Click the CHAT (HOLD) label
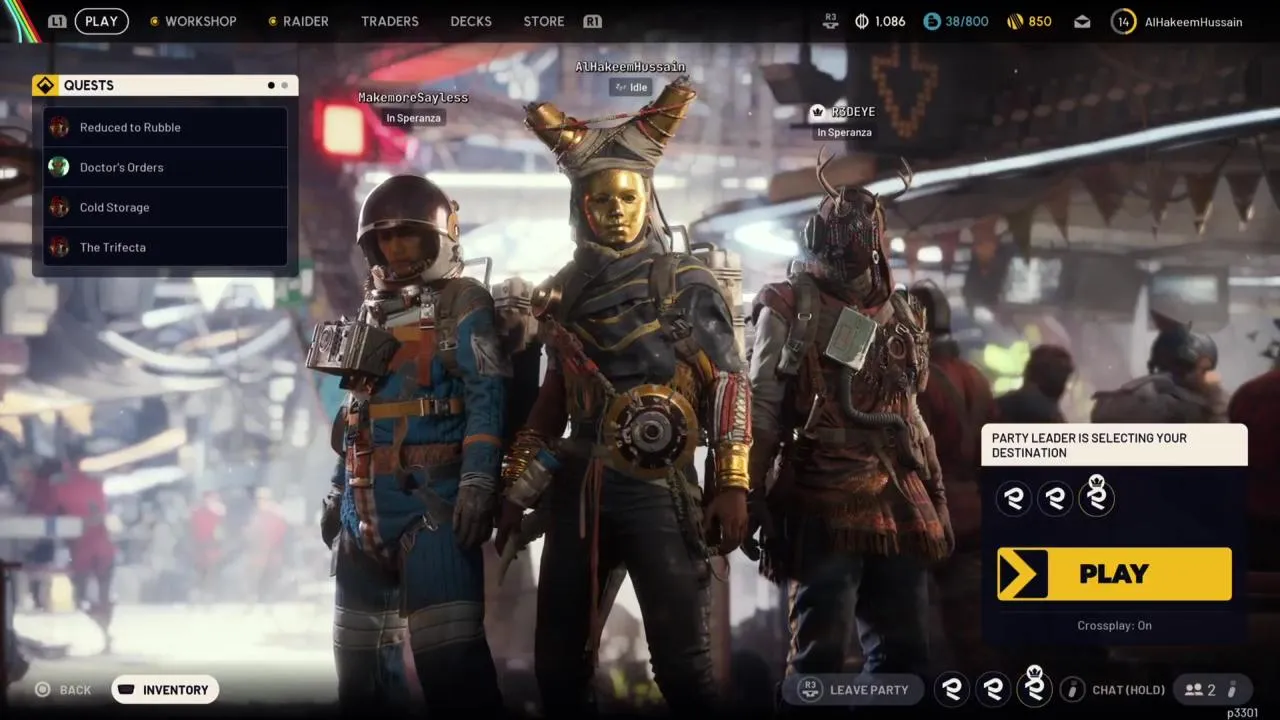The height and width of the screenshot is (720, 1280). click(1129, 690)
